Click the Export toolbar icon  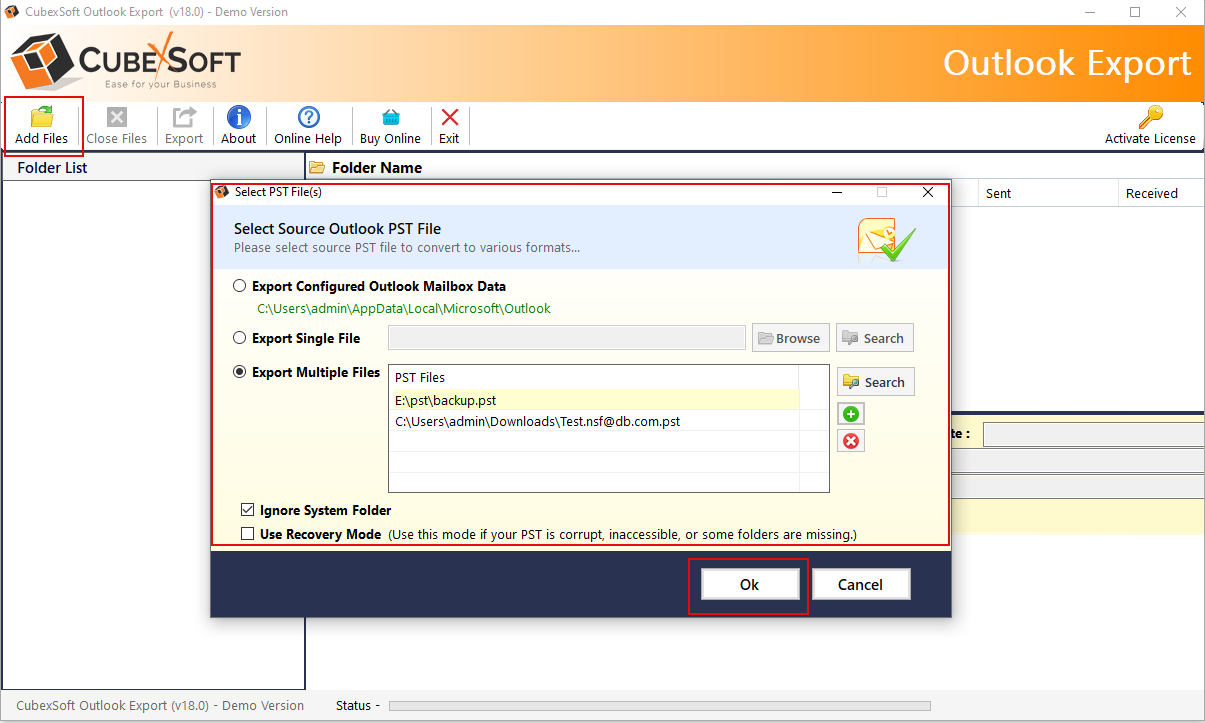tap(184, 118)
